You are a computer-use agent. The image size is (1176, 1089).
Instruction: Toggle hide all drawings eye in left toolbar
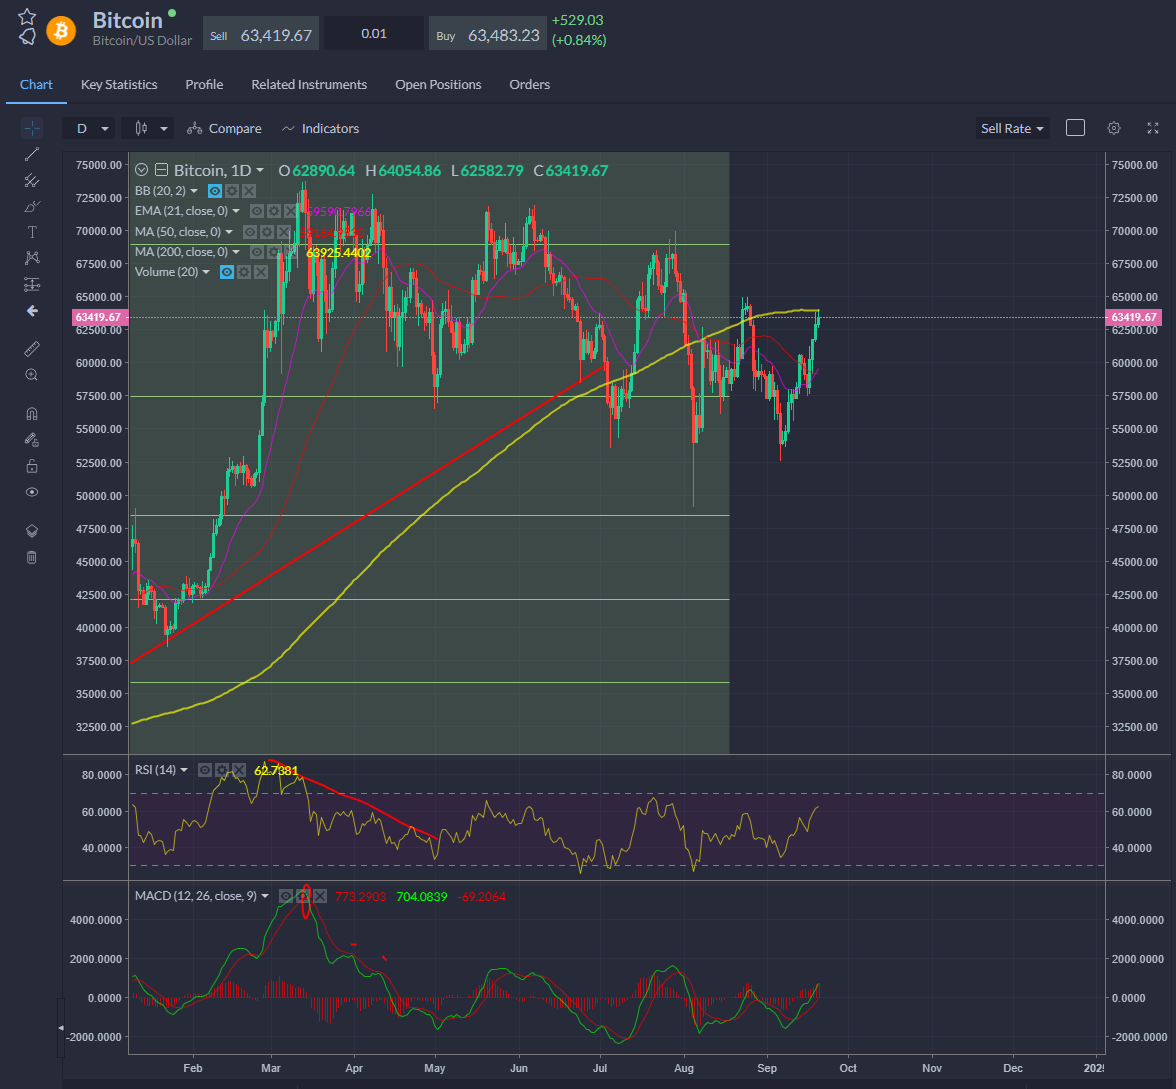[32, 492]
